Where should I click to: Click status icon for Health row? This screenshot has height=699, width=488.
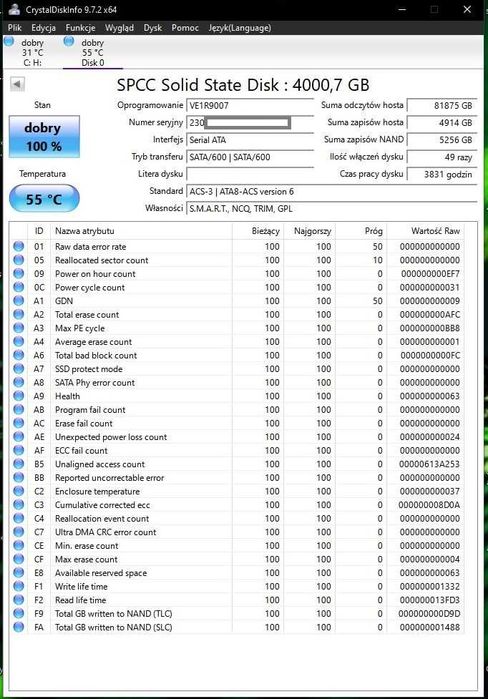click(x=19, y=396)
